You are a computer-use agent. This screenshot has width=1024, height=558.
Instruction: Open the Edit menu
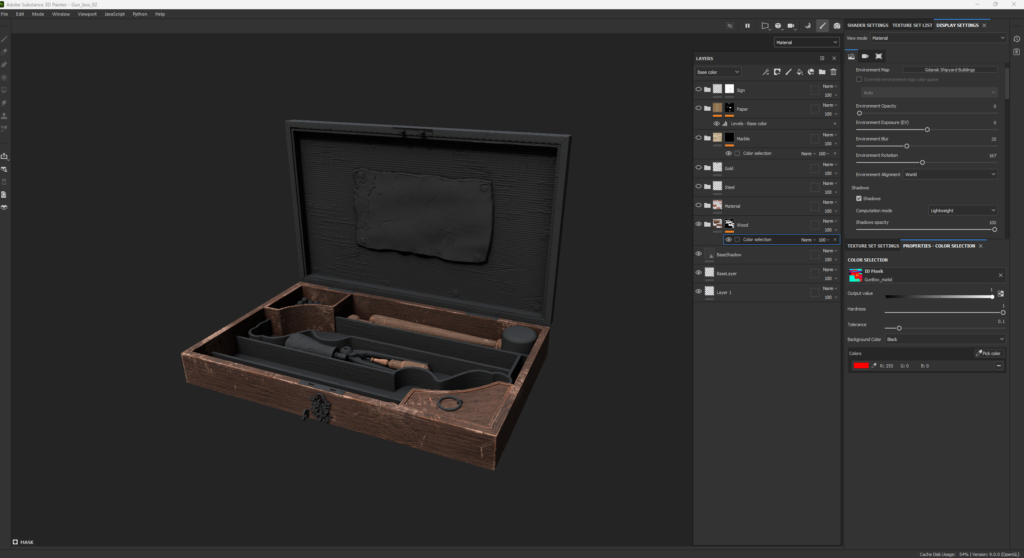point(20,14)
